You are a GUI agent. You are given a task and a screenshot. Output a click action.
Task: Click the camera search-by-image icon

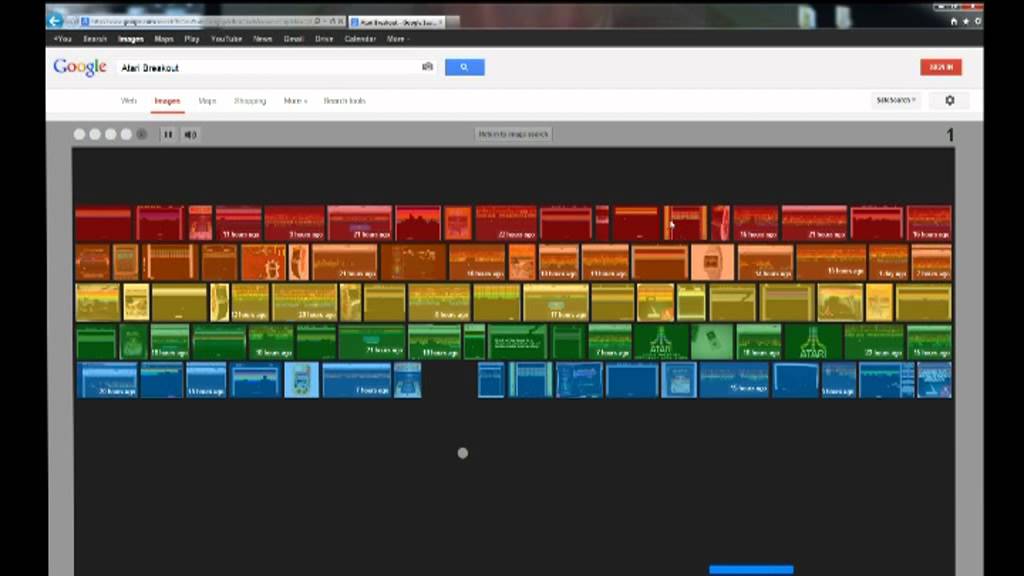(427, 67)
